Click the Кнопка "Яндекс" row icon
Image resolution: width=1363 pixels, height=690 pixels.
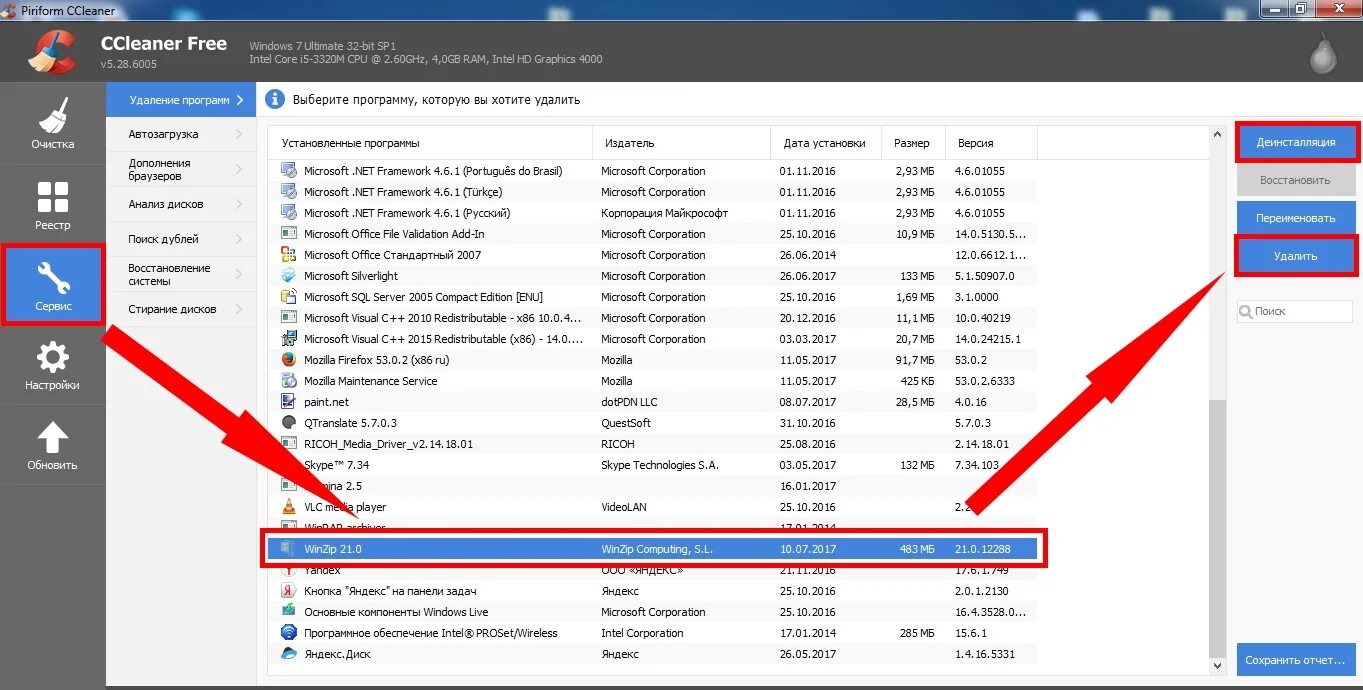point(289,591)
